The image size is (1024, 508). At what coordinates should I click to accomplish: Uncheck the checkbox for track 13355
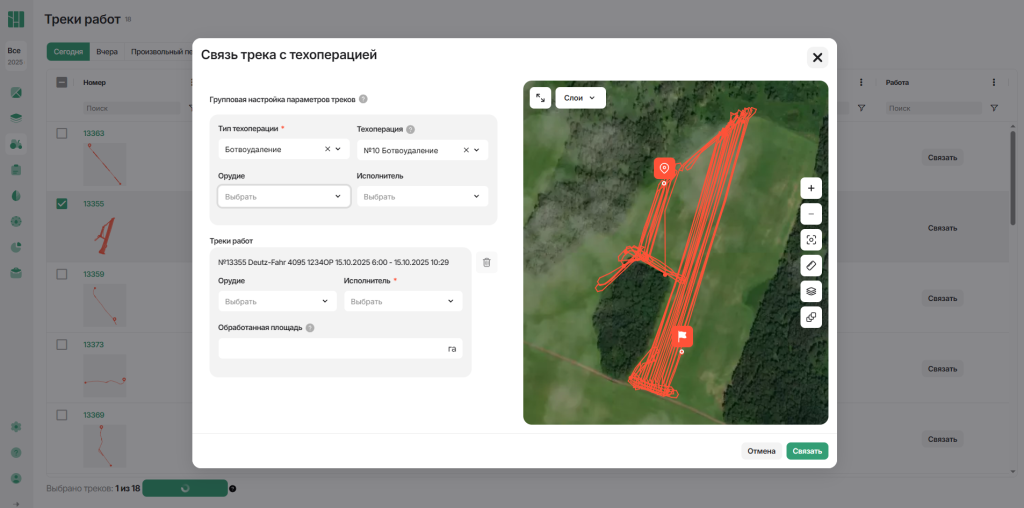tap(61, 204)
